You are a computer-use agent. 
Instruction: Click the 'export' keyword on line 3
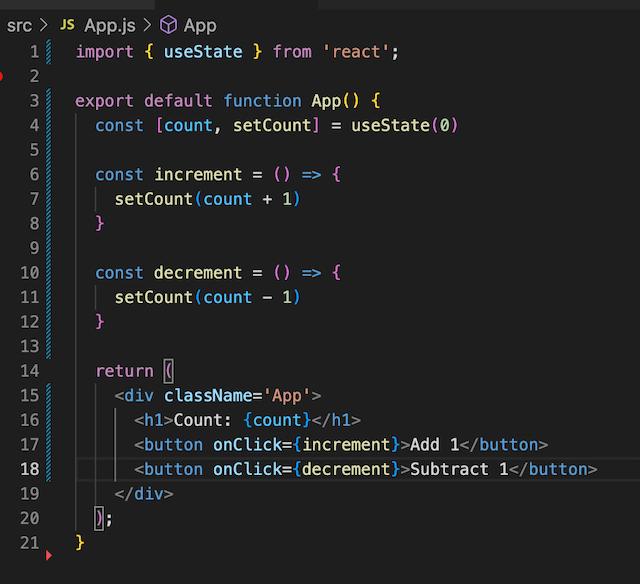tap(104, 101)
